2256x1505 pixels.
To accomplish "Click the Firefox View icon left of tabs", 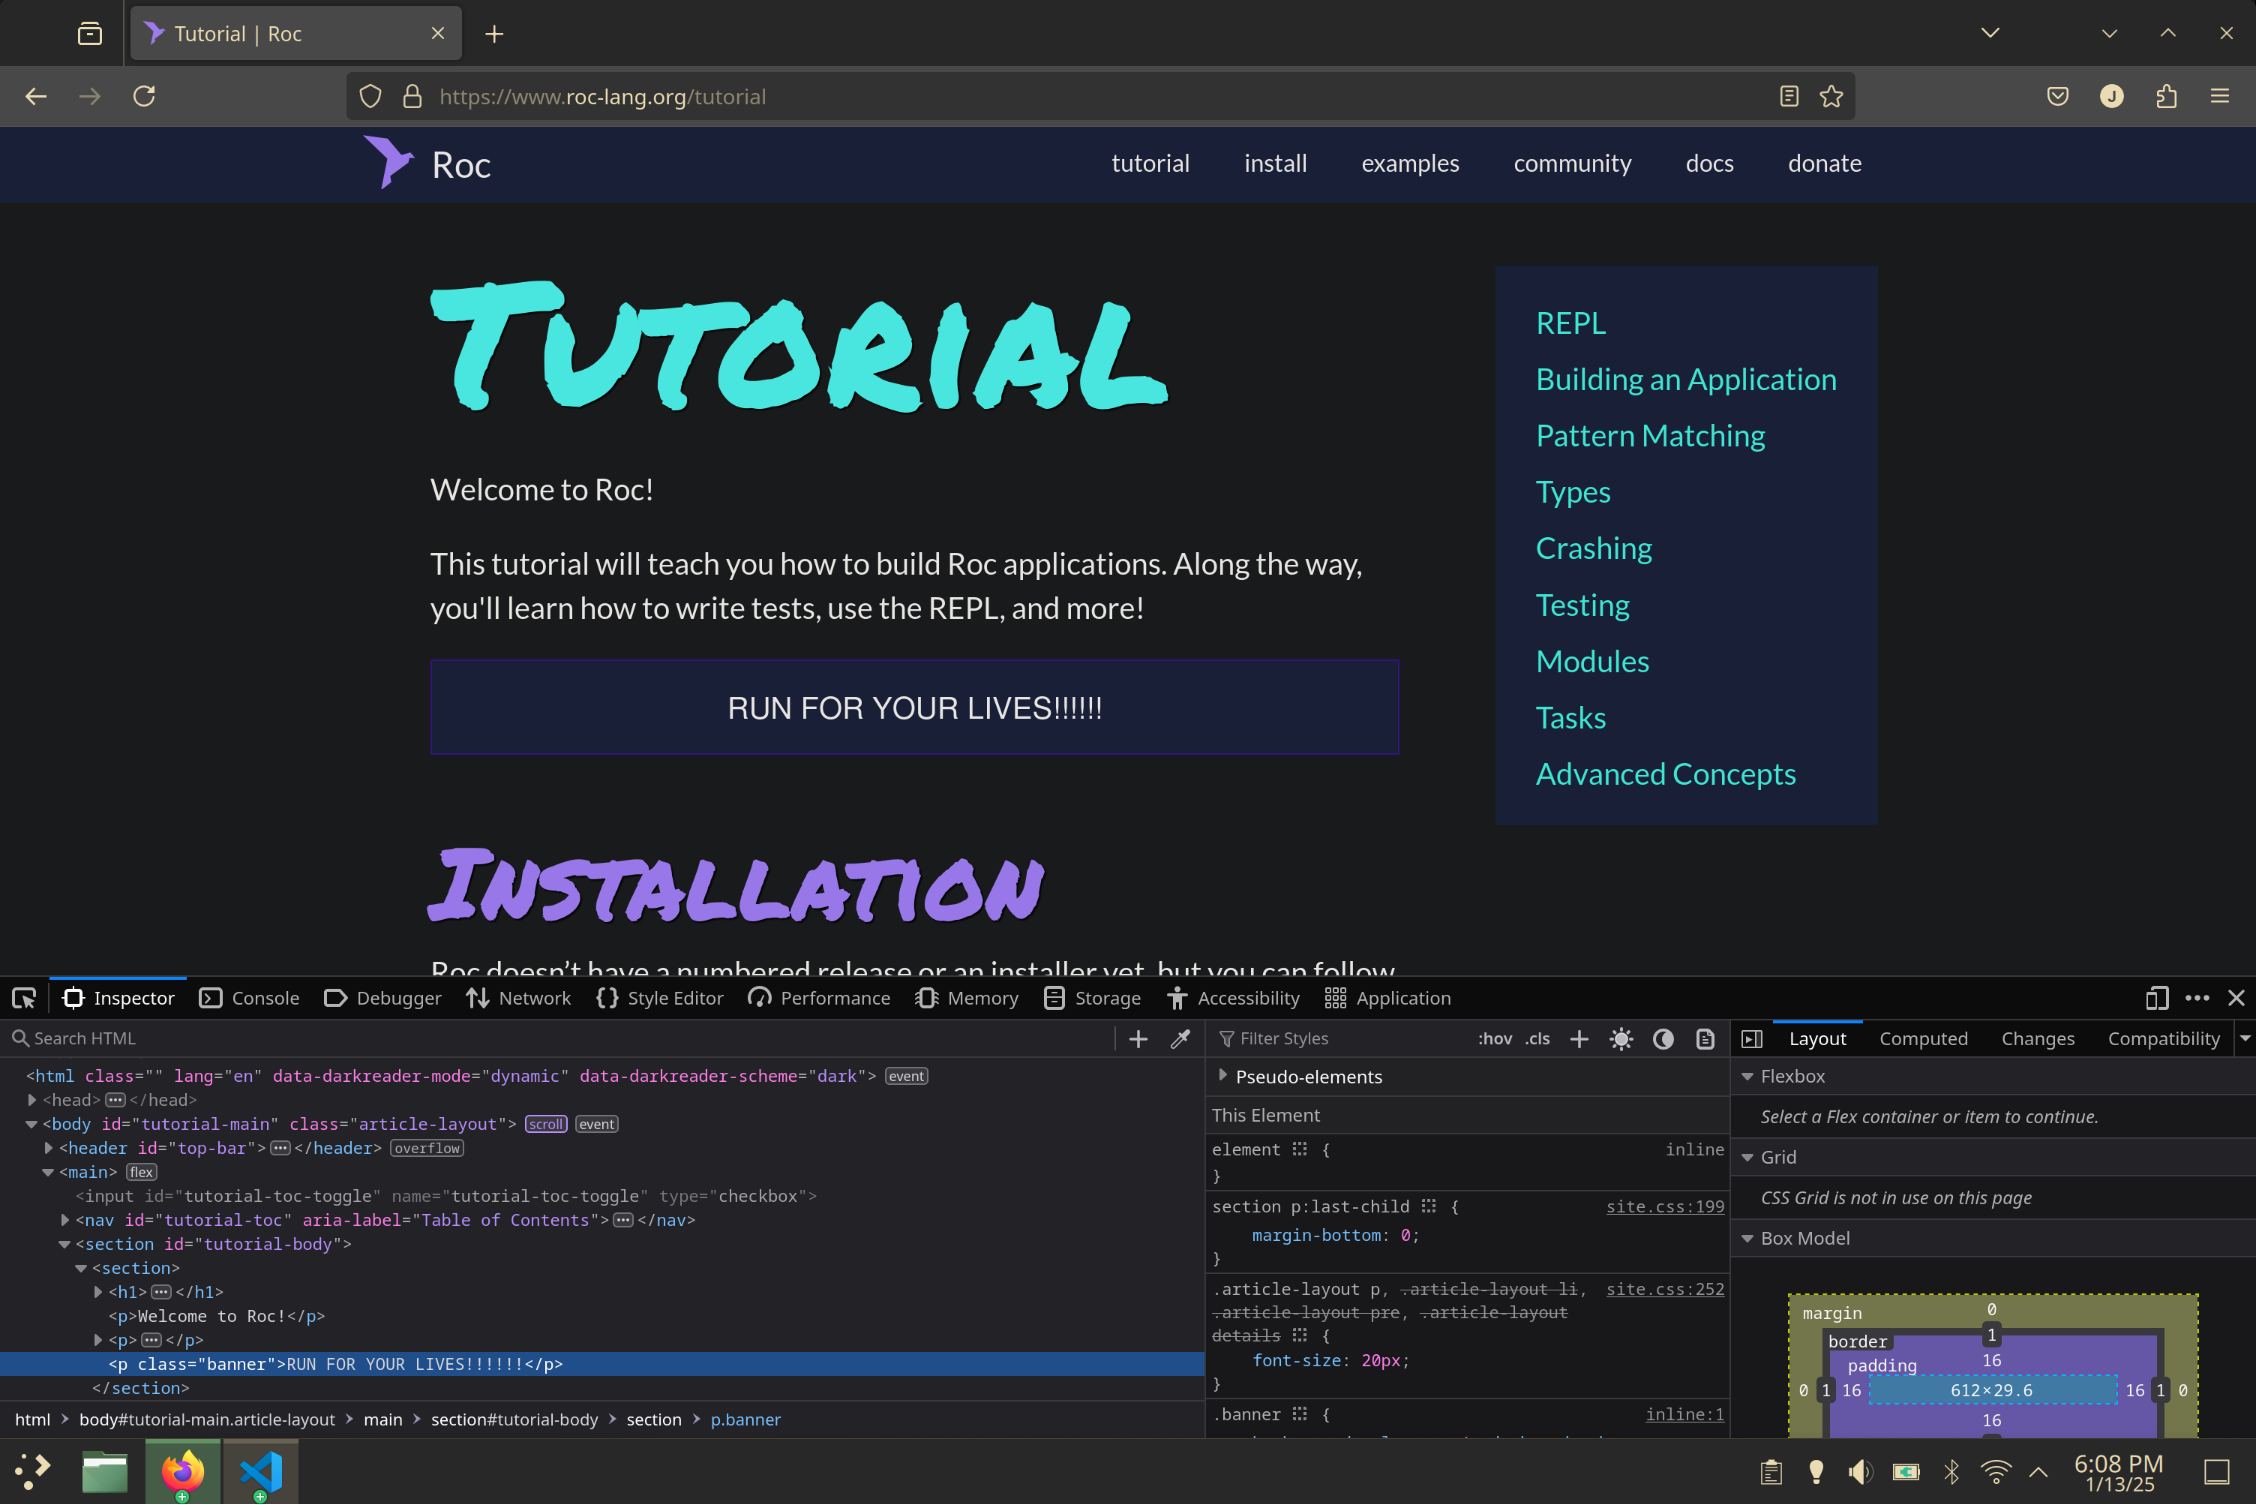I will pos(89,34).
